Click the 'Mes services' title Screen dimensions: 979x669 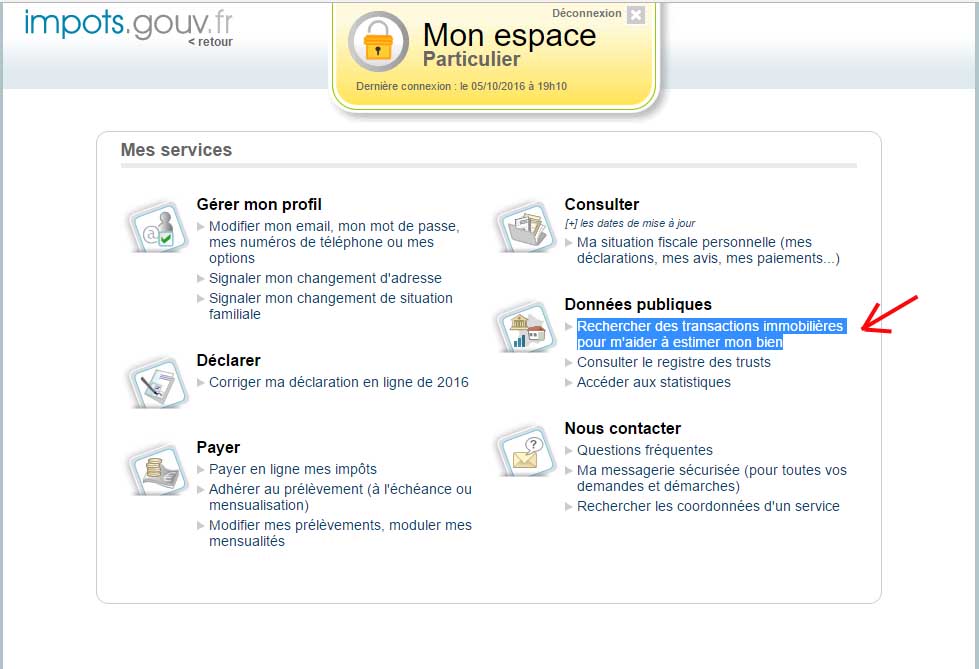[x=176, y=150]
